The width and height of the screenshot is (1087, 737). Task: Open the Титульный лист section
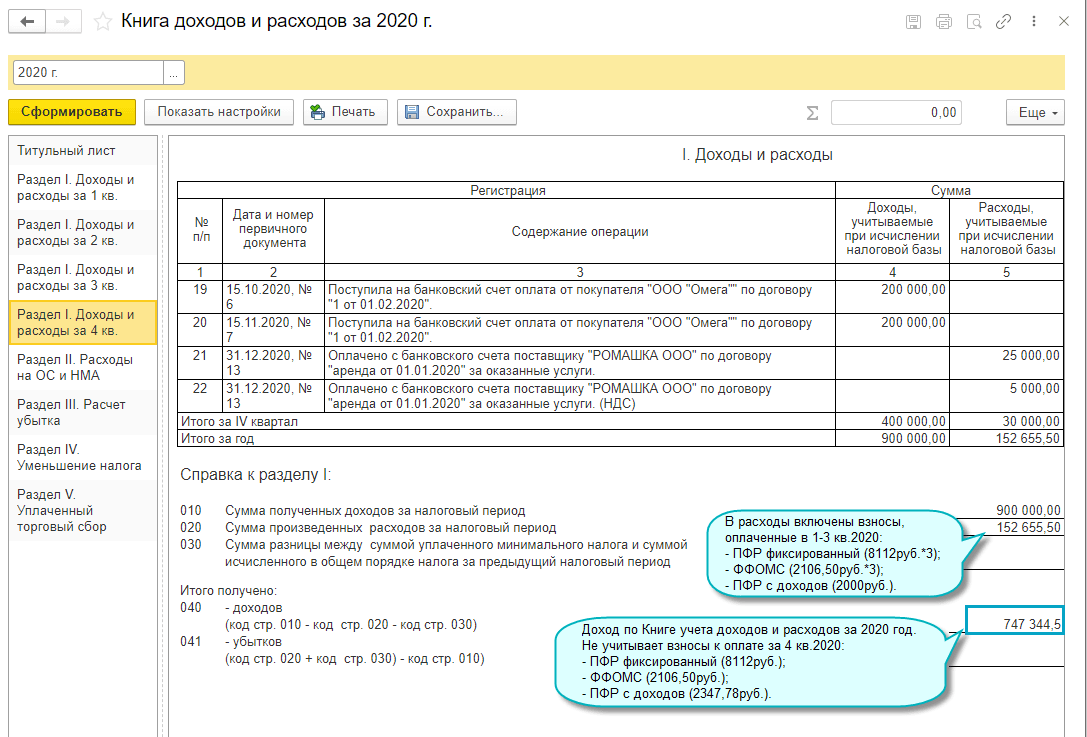click(x=82, y=150)
